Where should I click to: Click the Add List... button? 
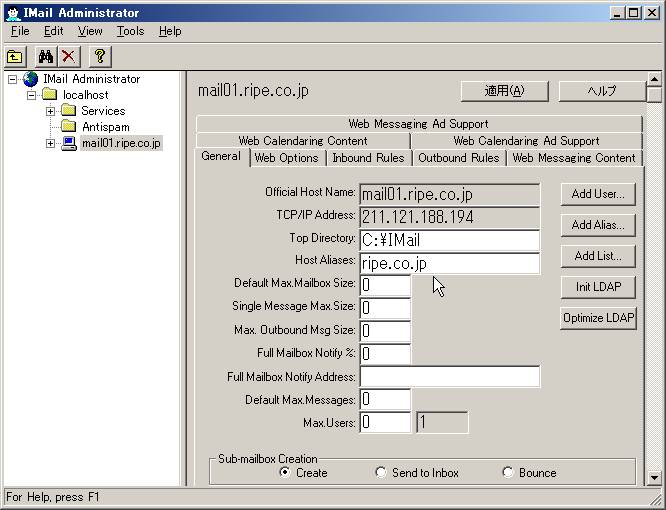click(598, 256)
